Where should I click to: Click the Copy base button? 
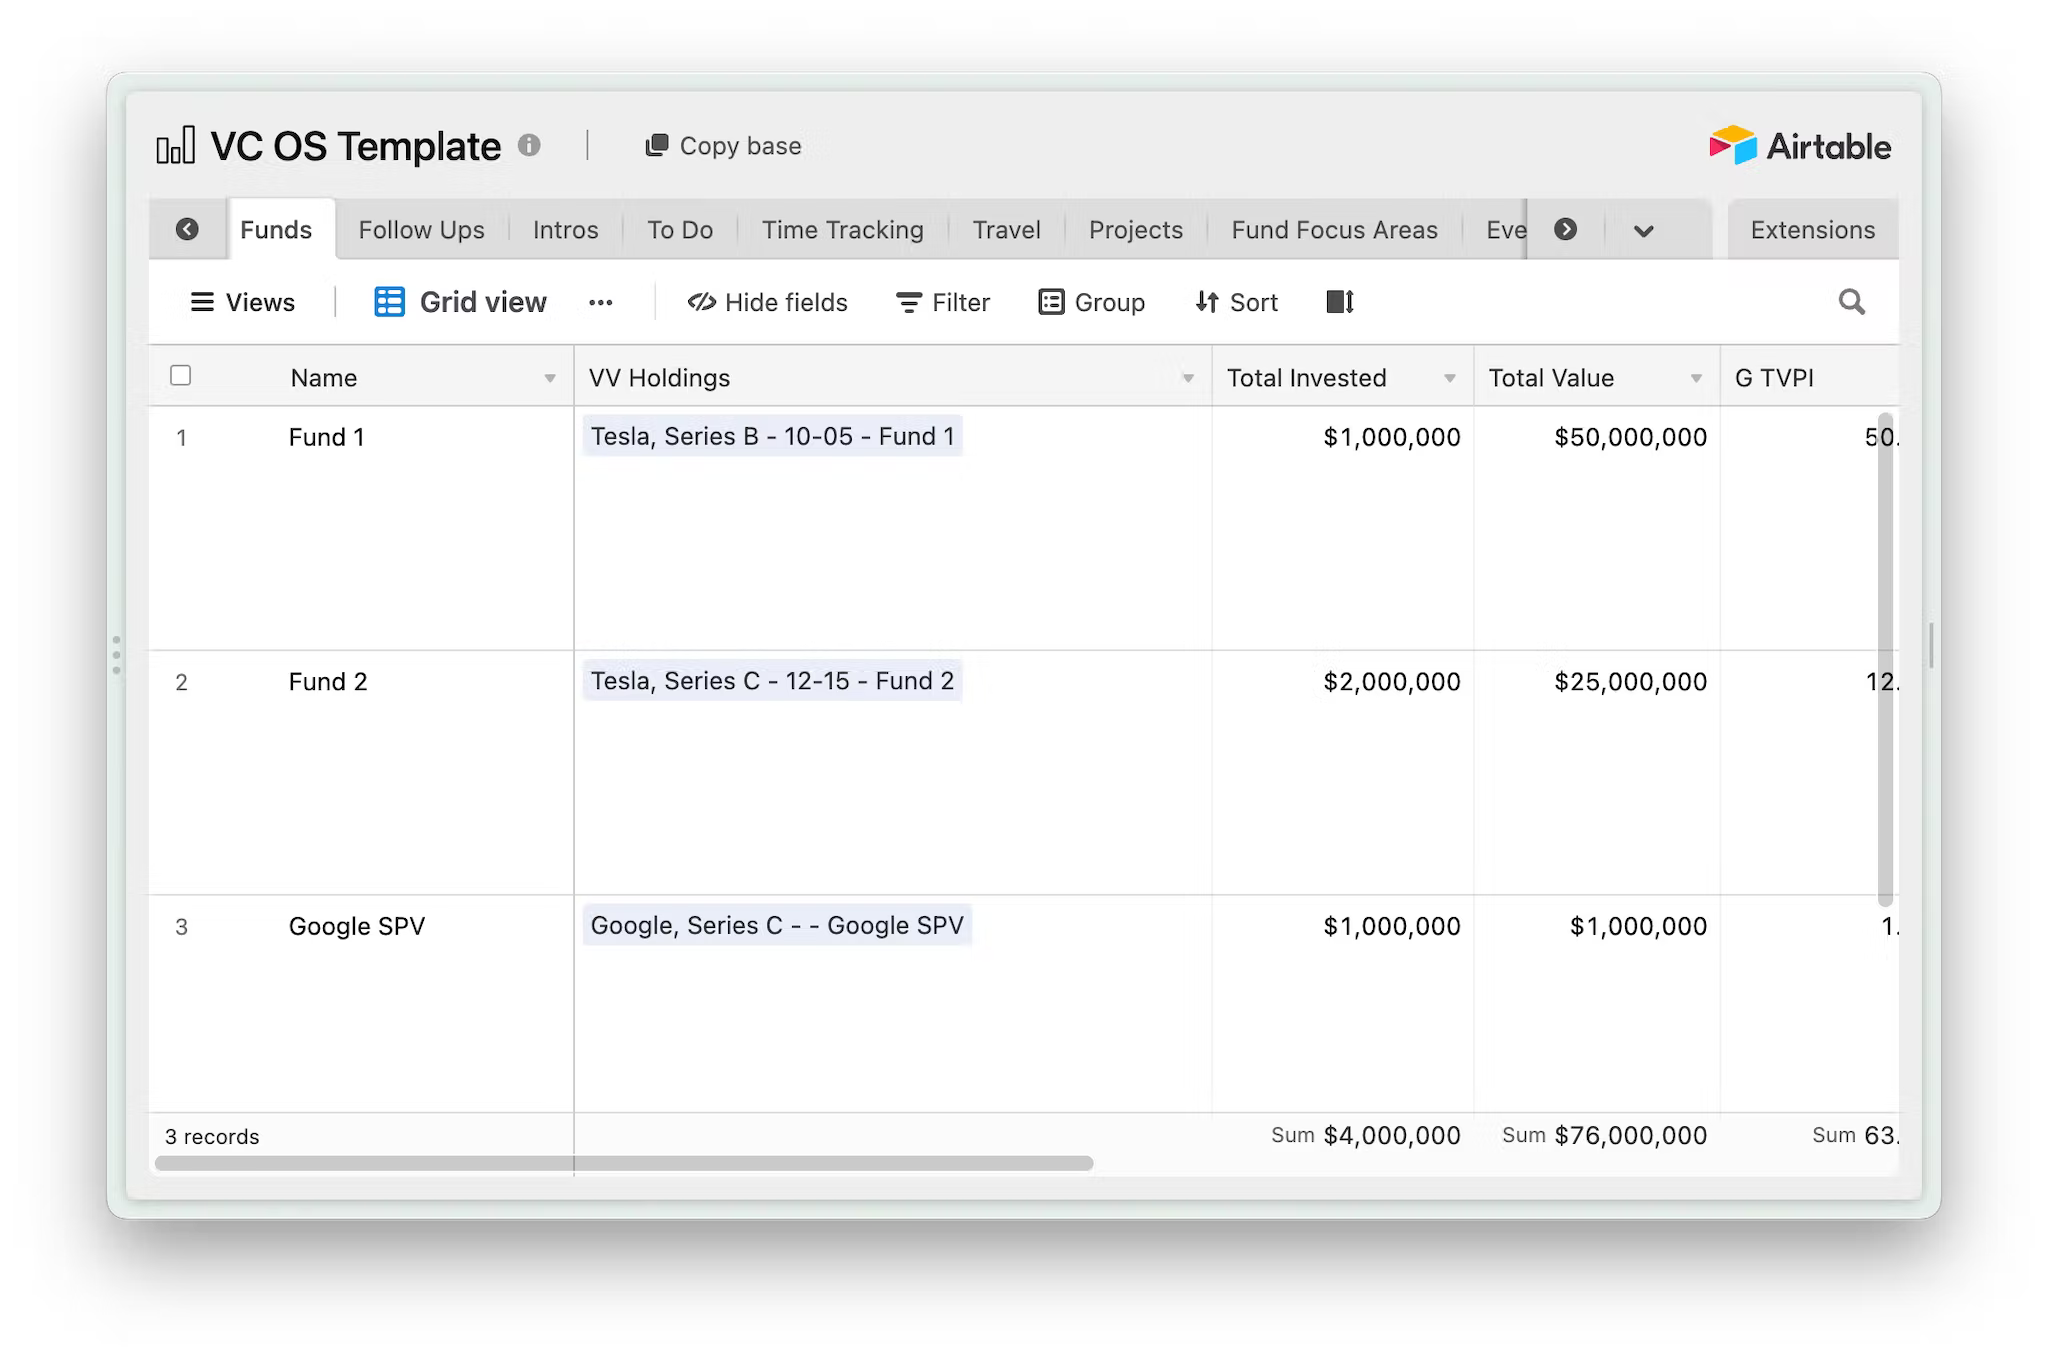pos(723,146)
